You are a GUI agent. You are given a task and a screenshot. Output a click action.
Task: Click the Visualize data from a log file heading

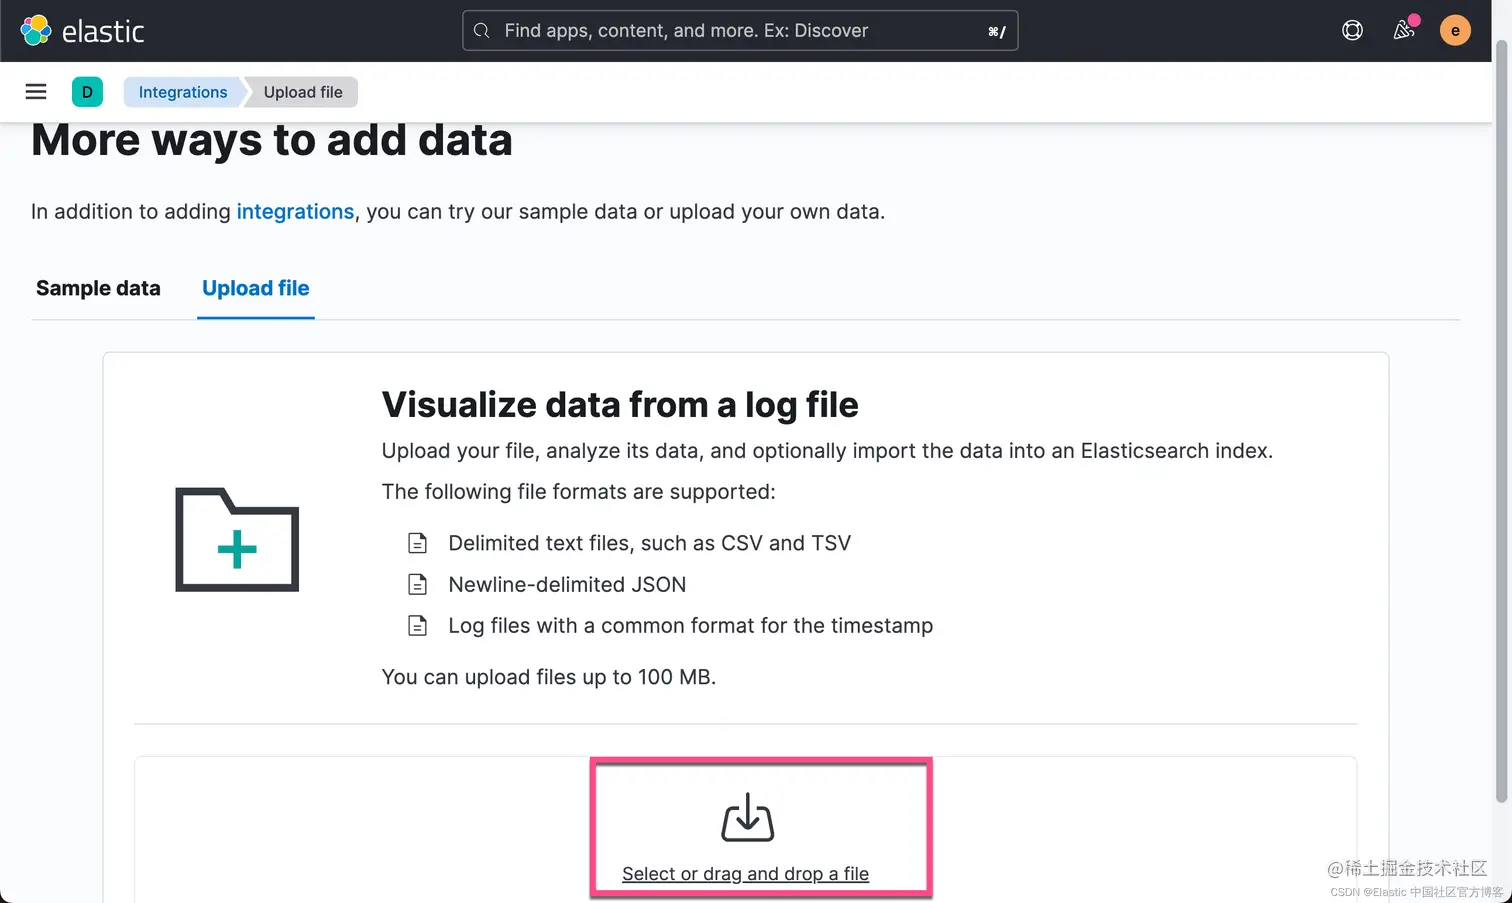pyautogui.click(x=620, y=405)
